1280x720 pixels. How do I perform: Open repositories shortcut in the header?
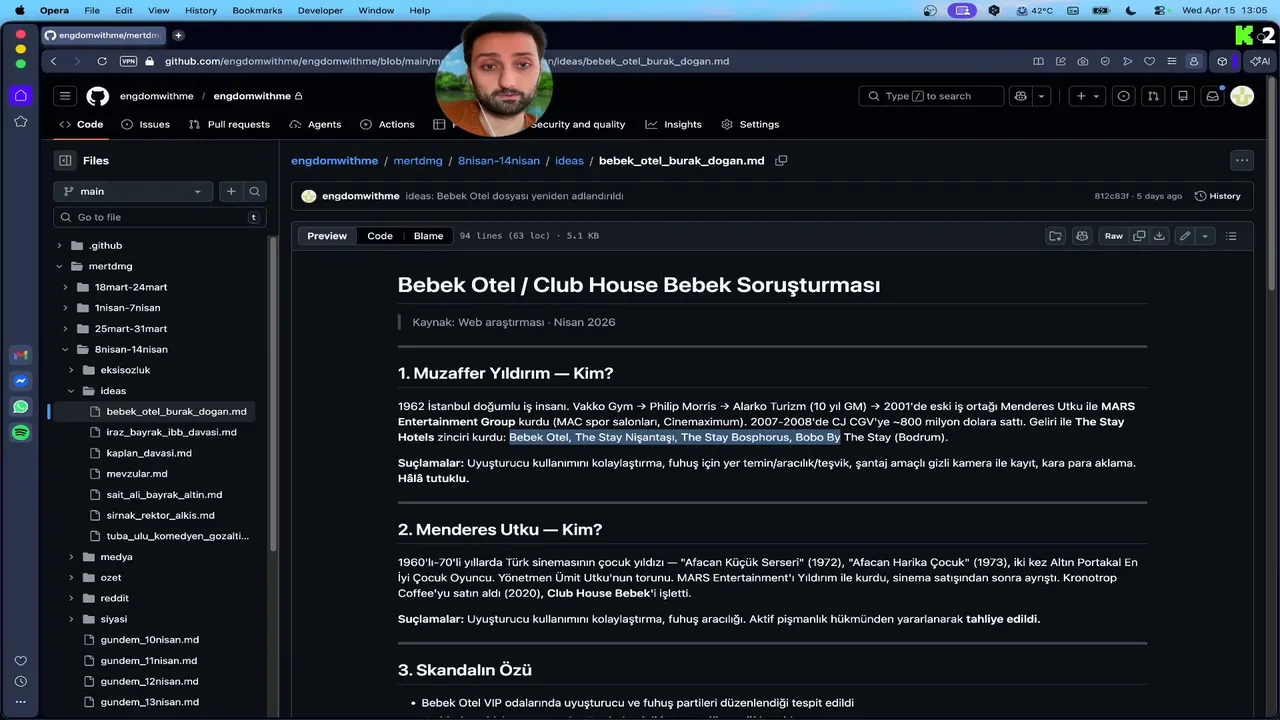[1183, 96]
